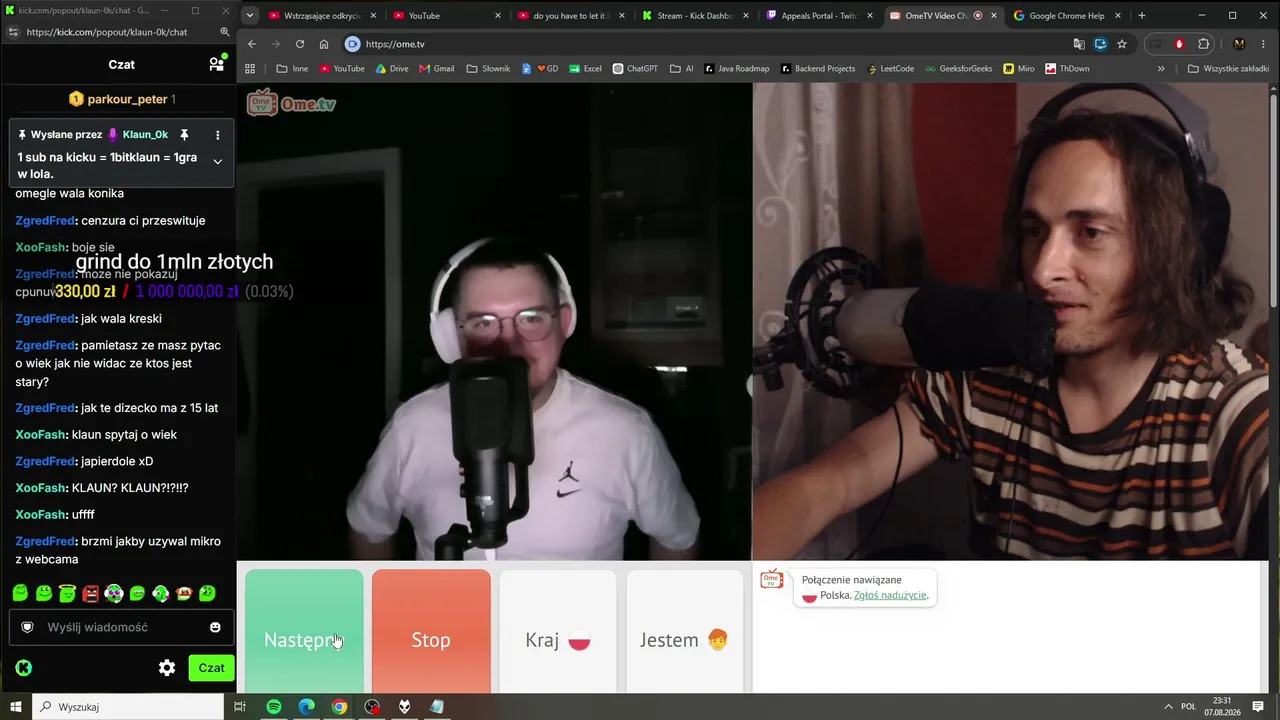The width and height of the screenshot is (1280, 720).
Task: Open the AI bookmarks folder
Action: tap(682, 69)
